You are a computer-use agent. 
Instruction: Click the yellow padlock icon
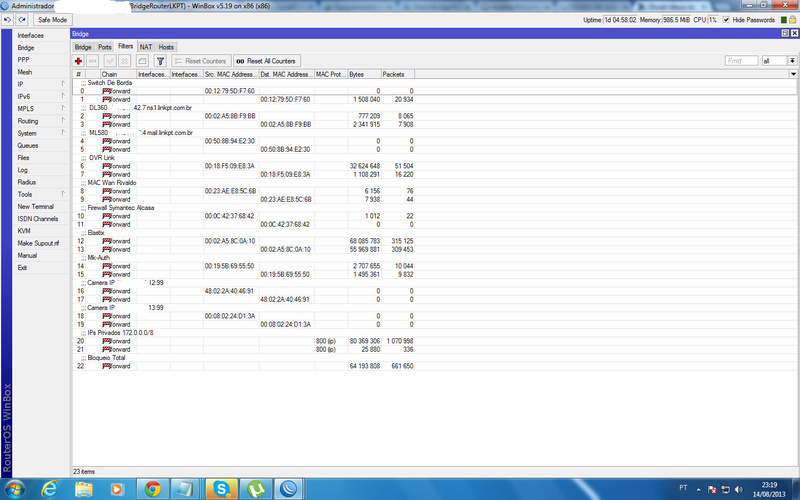coord(793,20)
